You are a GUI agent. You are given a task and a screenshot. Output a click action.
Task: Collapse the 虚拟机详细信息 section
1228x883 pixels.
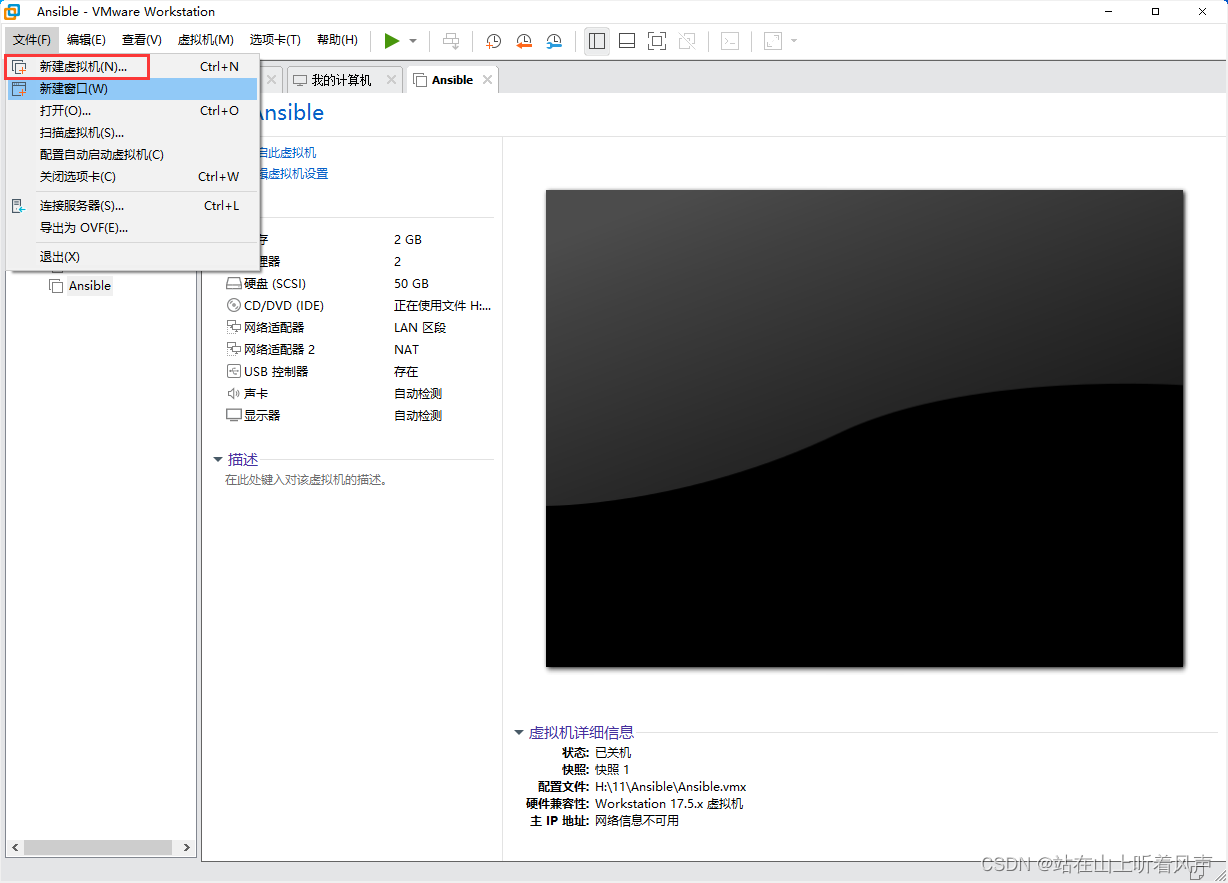tap(519, 733)
